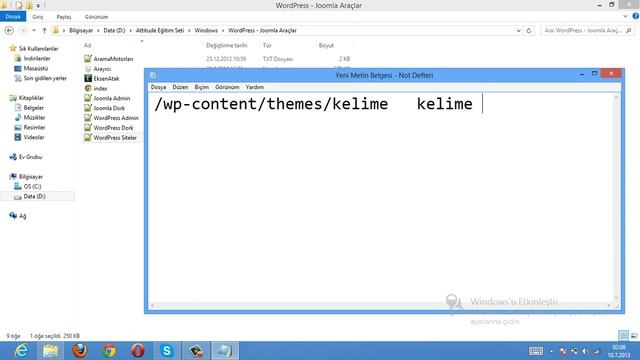The width and height of the screenshot is (640, 360).
Task: Open Notepad Biçim menu
Action: coord(202,87)
